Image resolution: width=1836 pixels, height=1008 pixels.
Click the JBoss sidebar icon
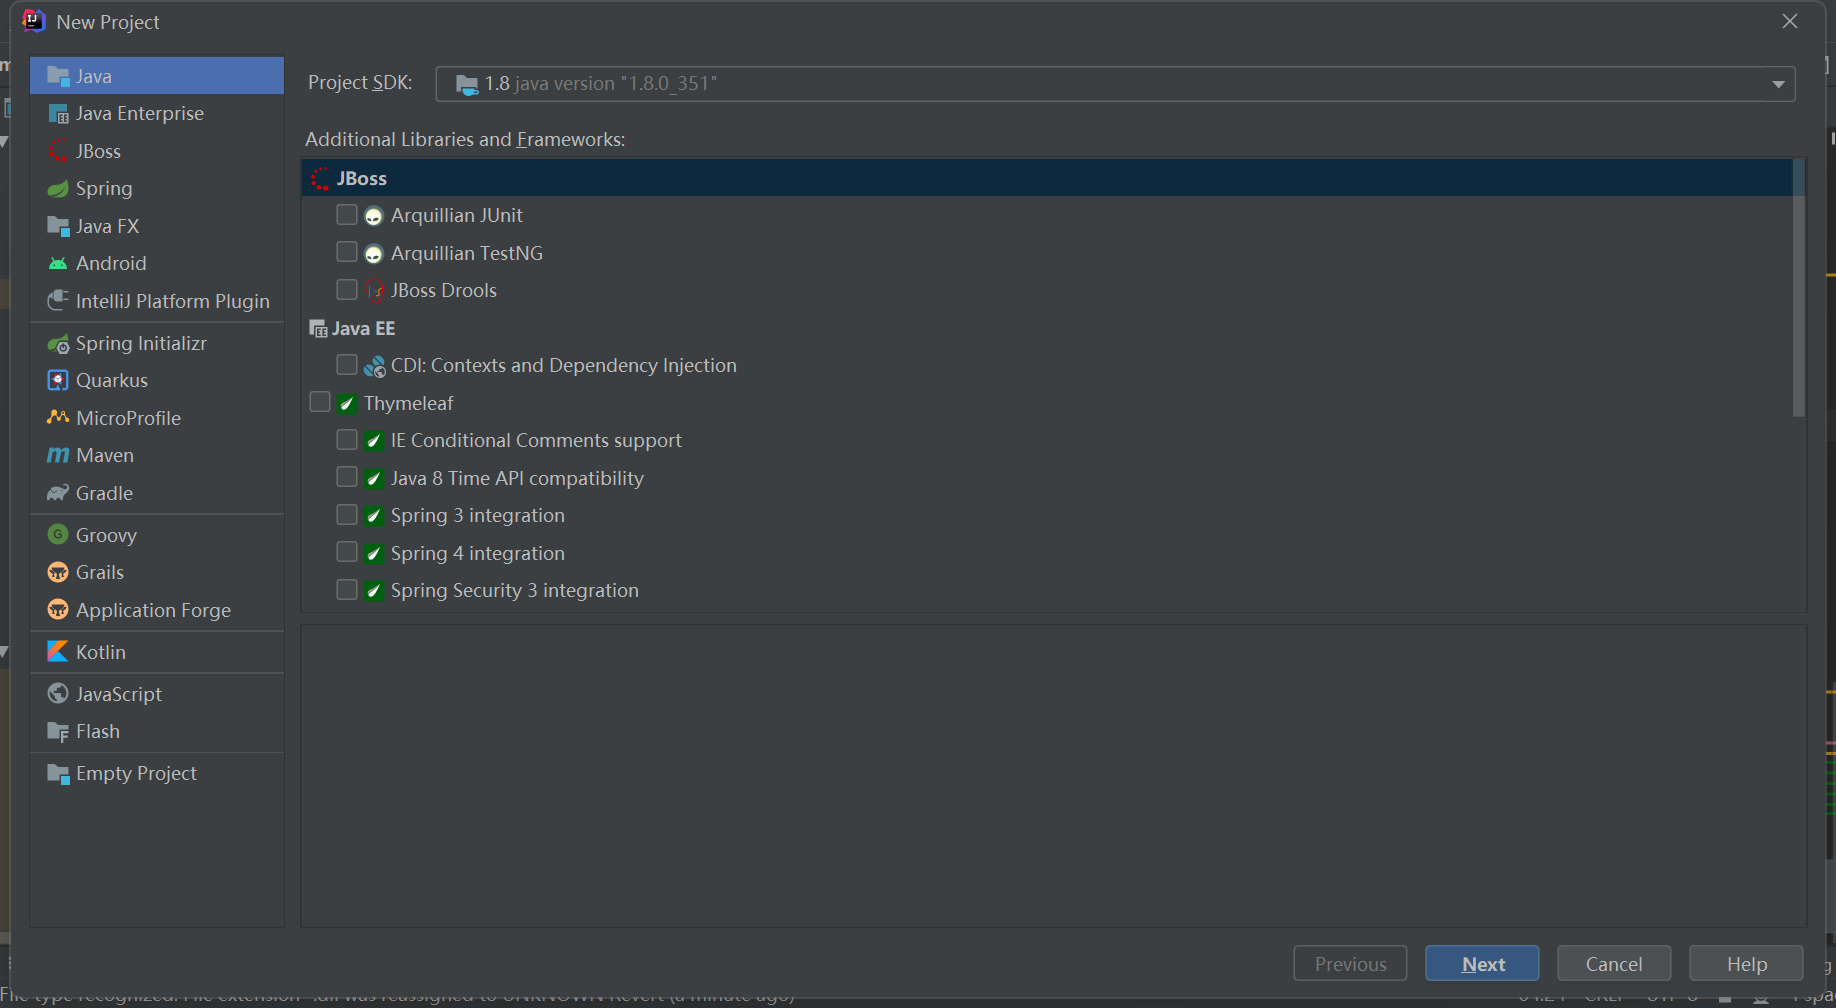58,151
